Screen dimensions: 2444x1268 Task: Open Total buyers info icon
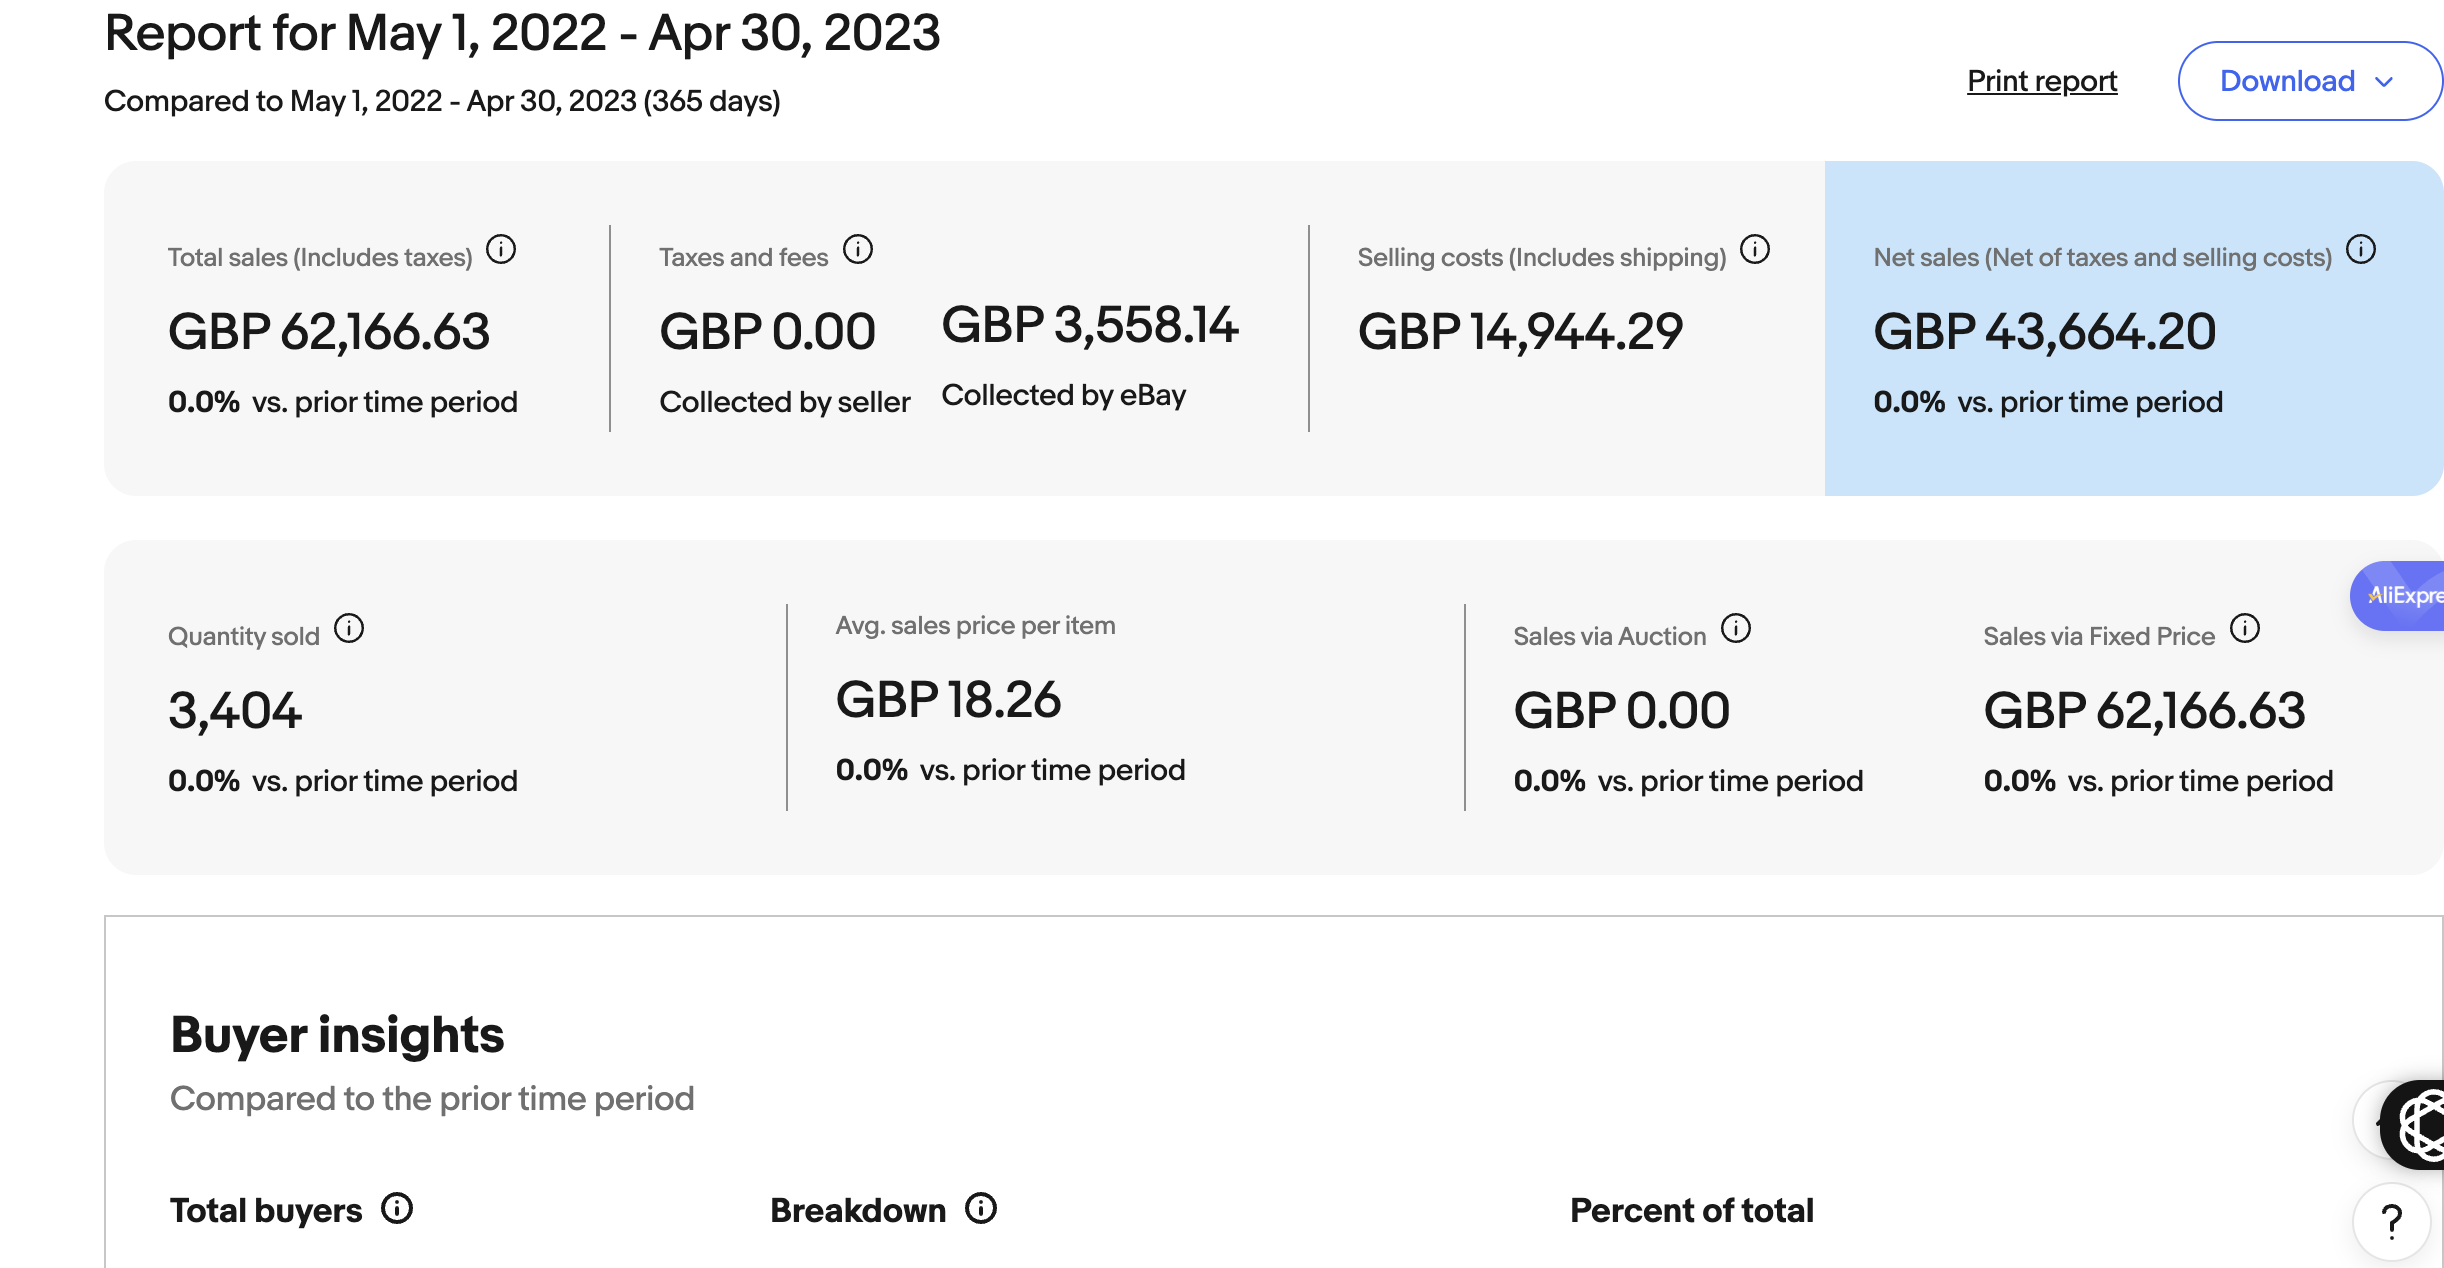[x=397, y=1208]
